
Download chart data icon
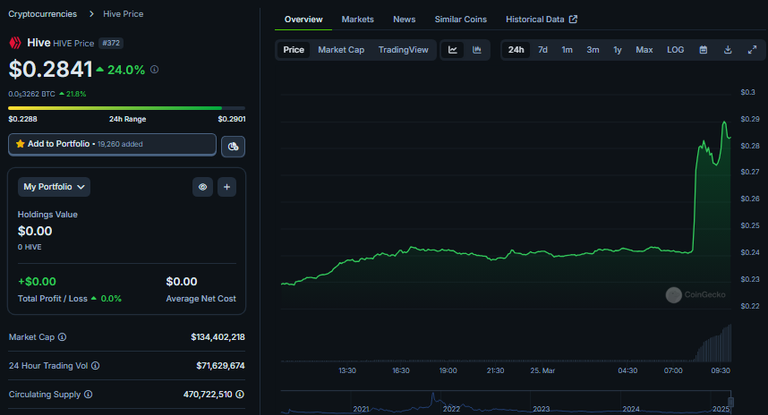pyautogui.click(x=728, y=50)
